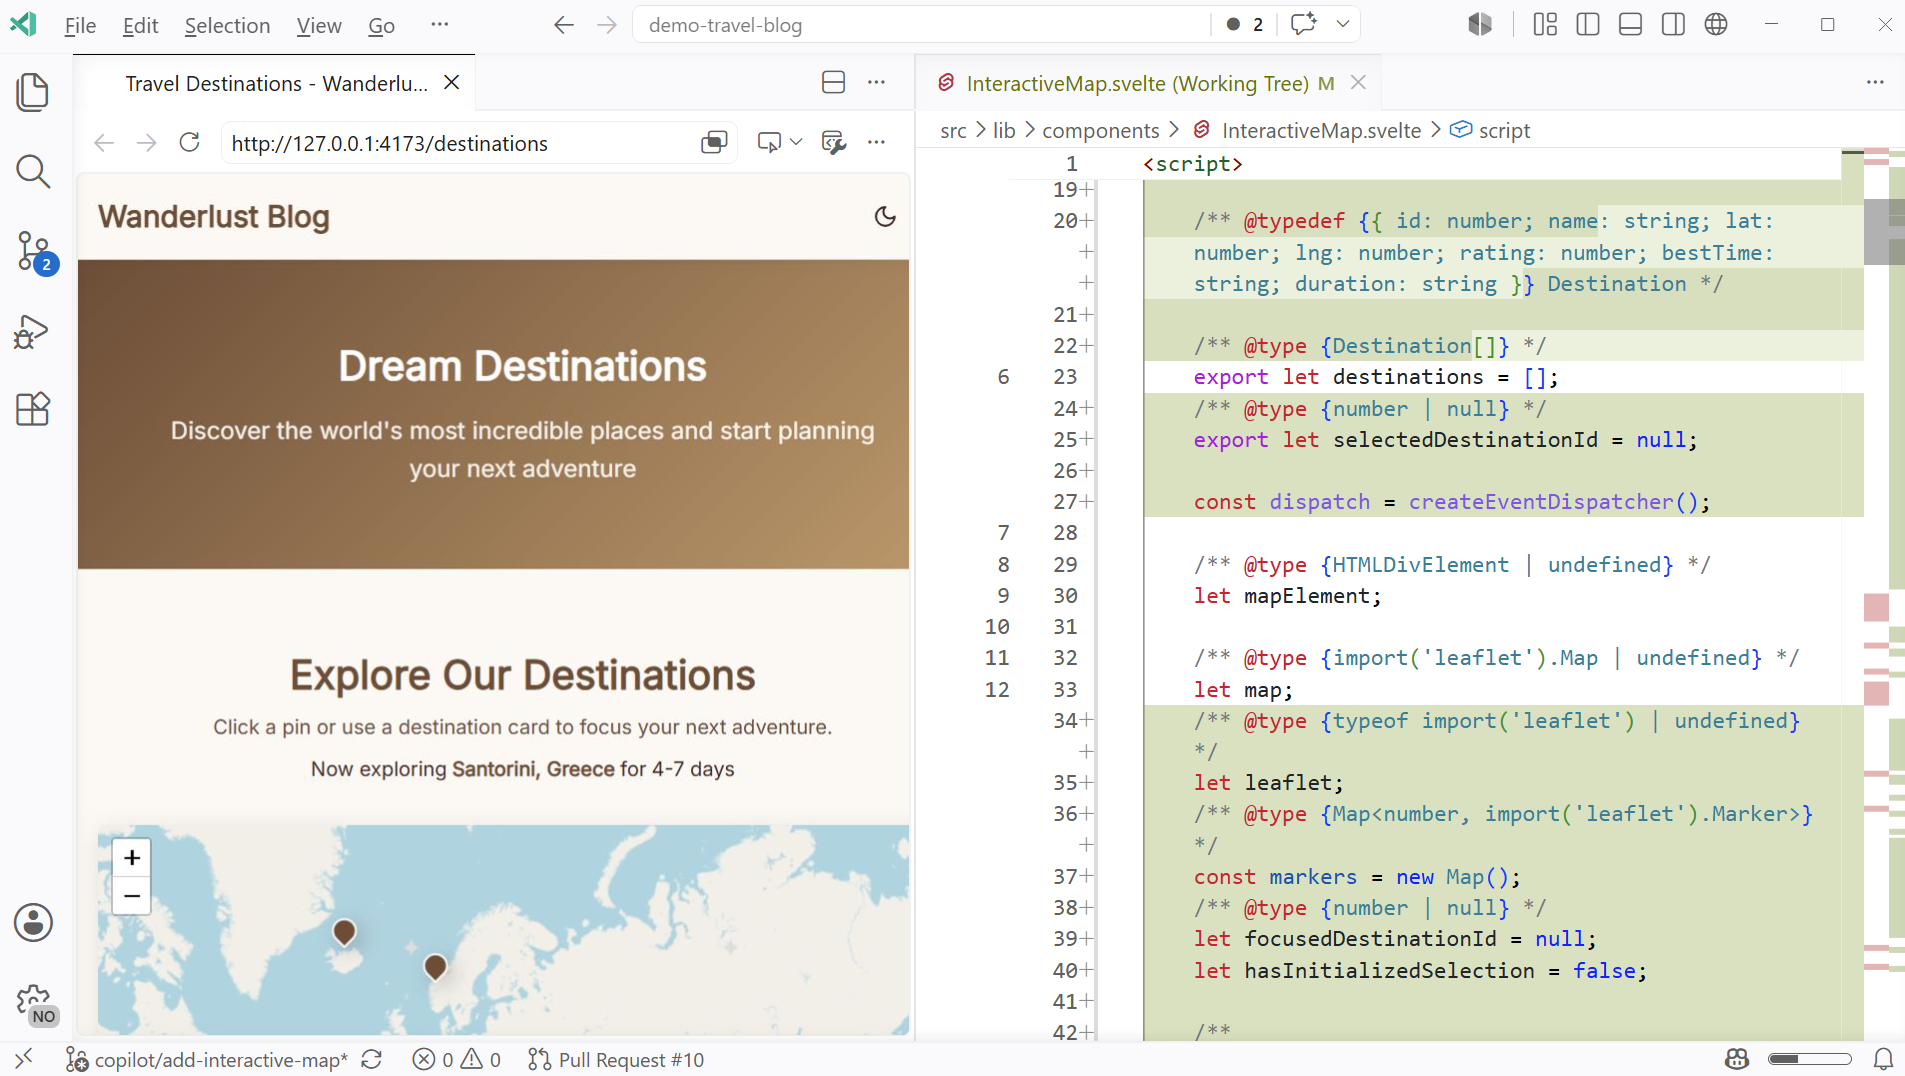The image size is (1905, 1076).
Task: Open more actions for the diff editor group
Action: tap(1875, 82)
